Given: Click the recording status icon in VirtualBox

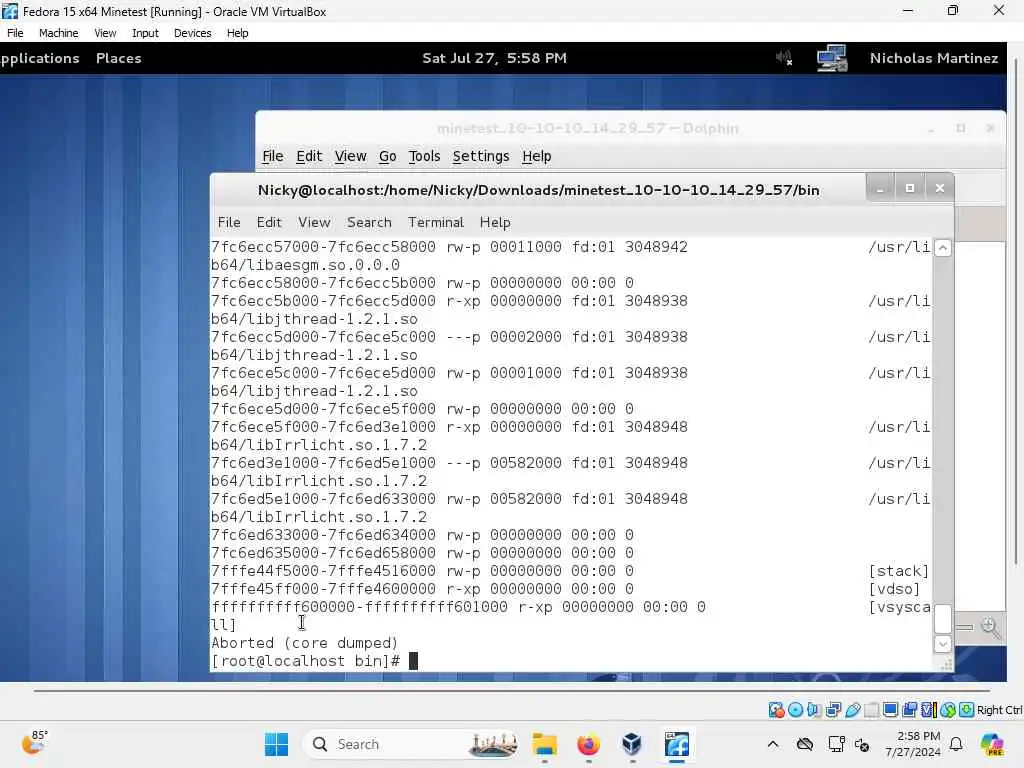Looking at the screenshot, I should 910,710.
